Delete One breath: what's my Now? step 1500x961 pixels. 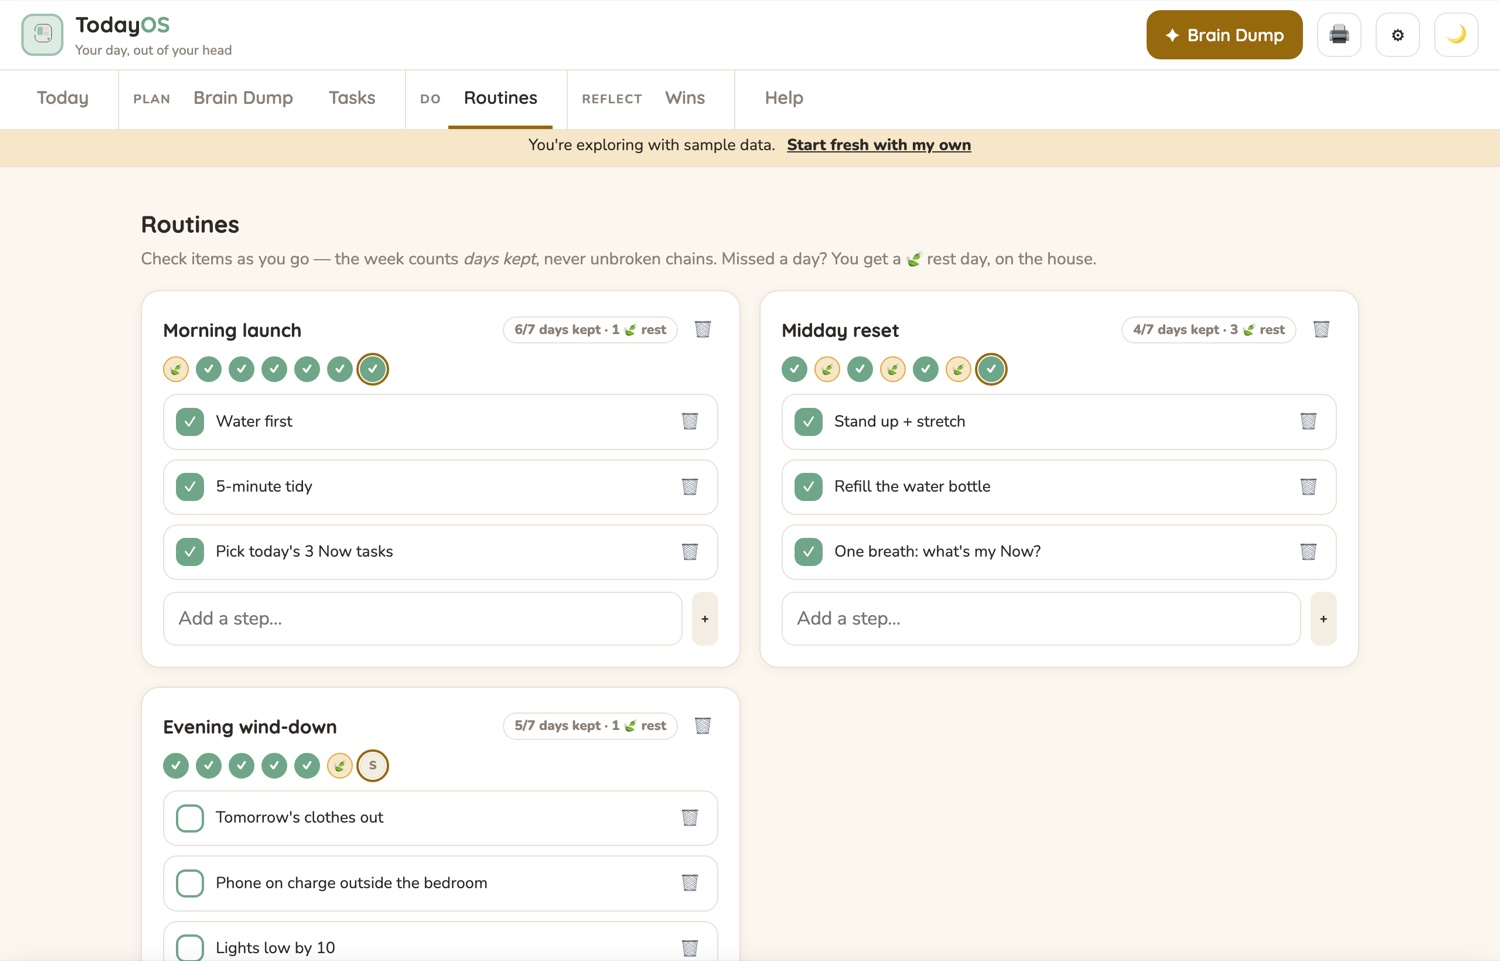1308,552
